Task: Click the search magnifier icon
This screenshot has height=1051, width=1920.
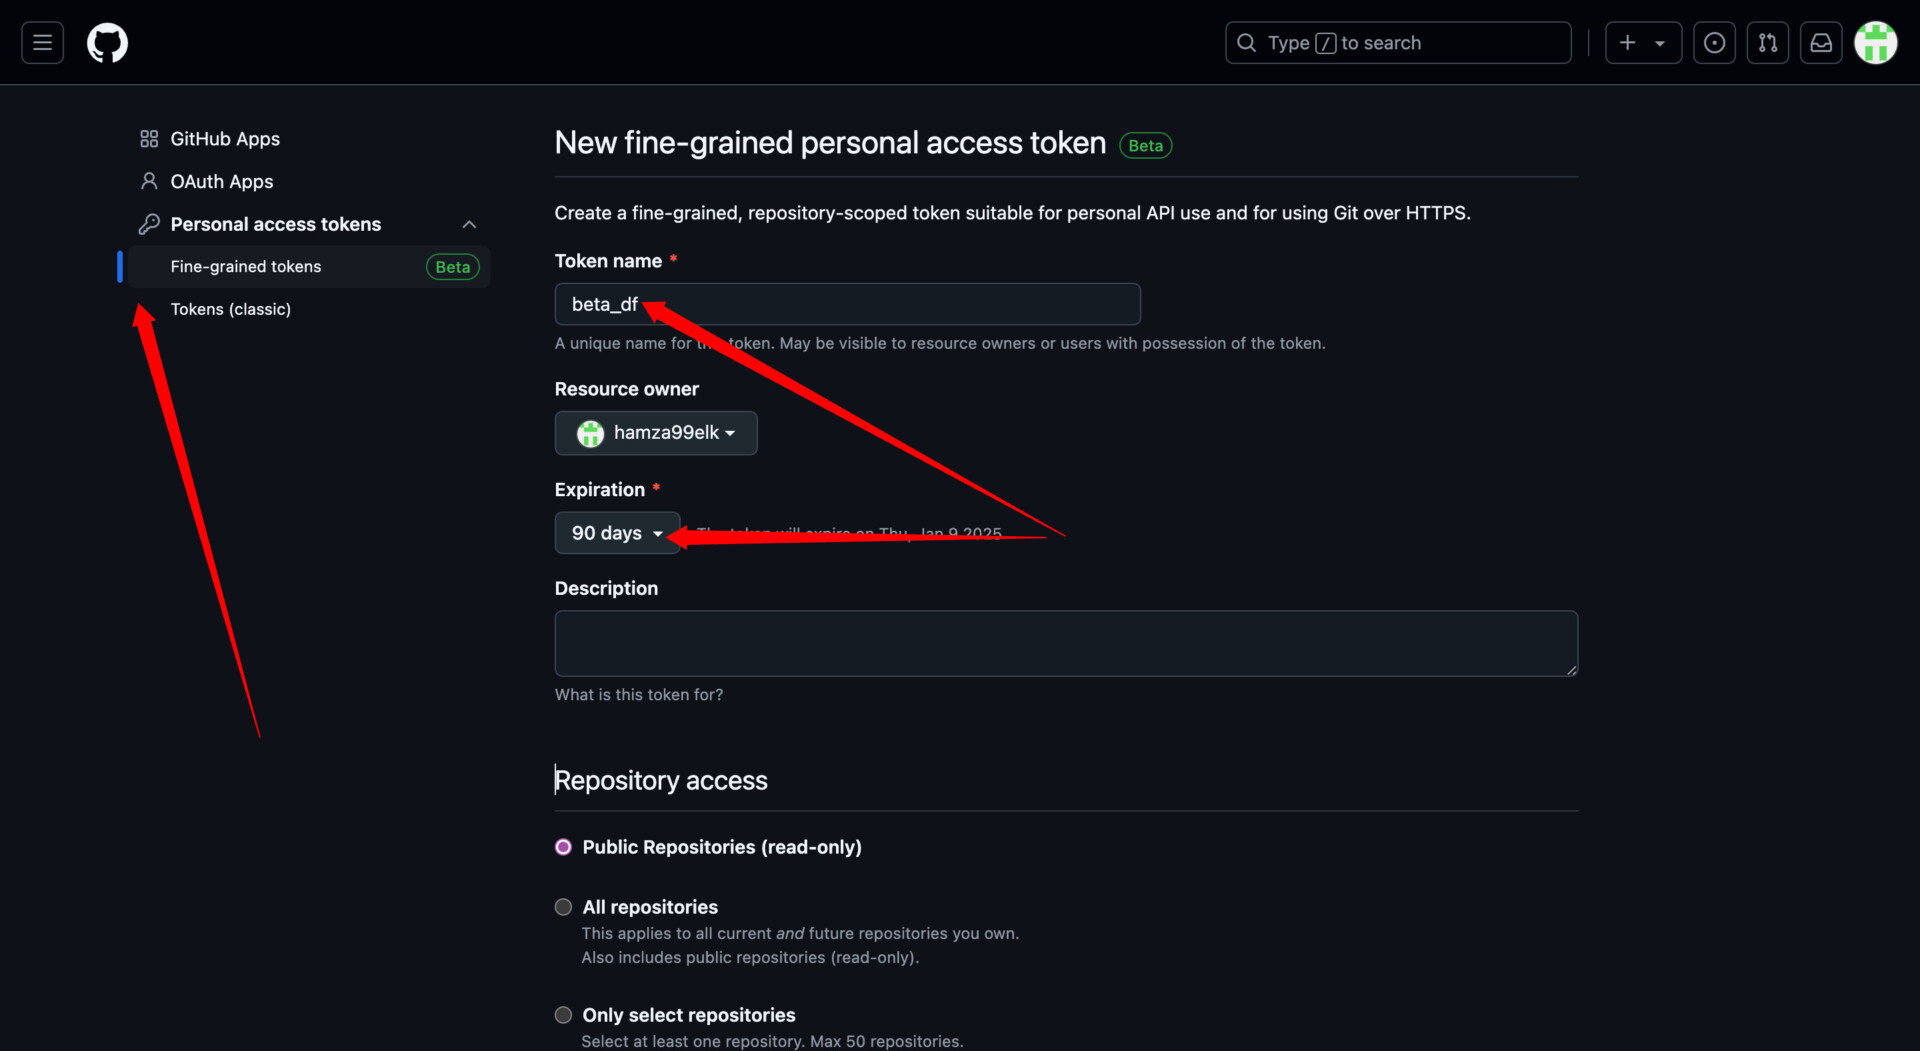Action: pos(1246,43)
